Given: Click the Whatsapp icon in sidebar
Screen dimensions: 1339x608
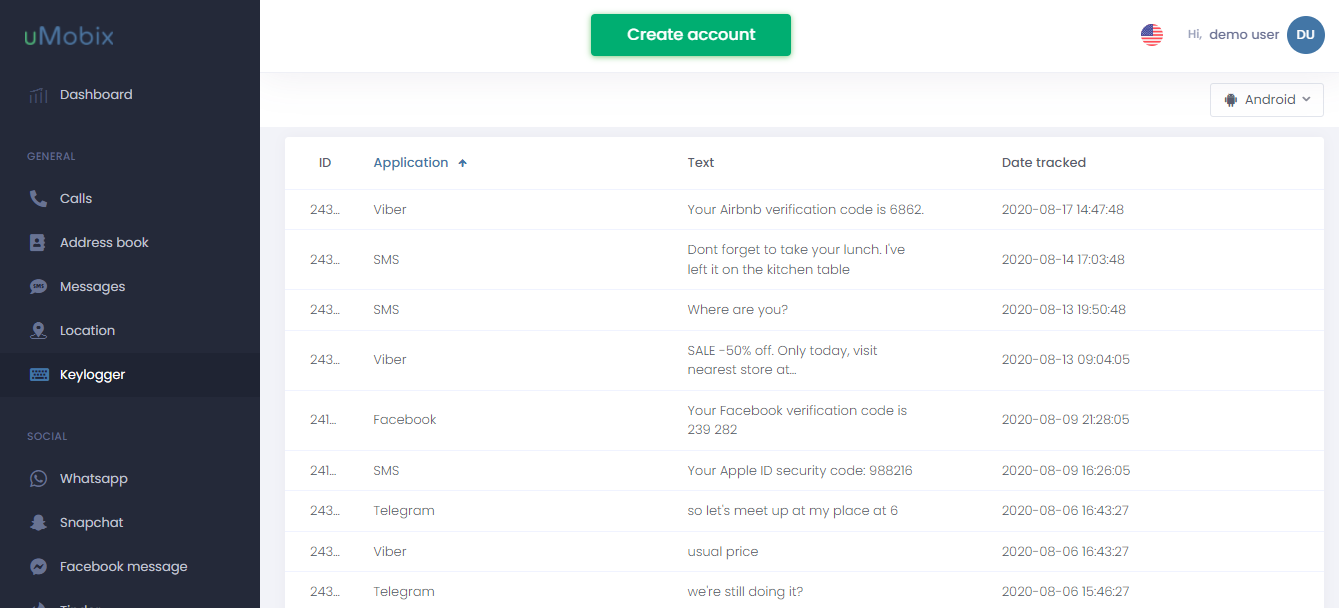Looking at the screenshot, I should [x=38, y=479].
